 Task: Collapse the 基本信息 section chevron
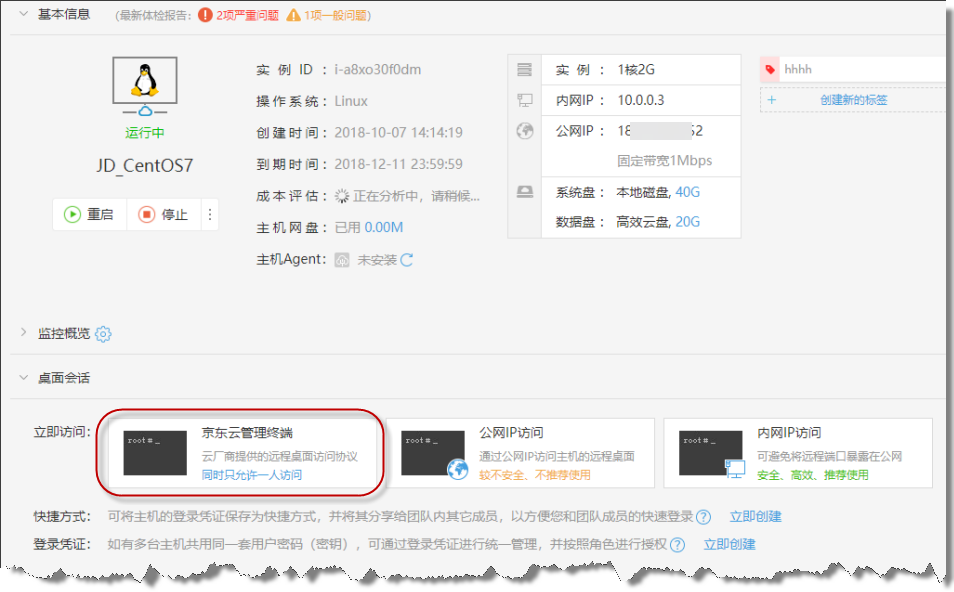(x=24, y=13)
